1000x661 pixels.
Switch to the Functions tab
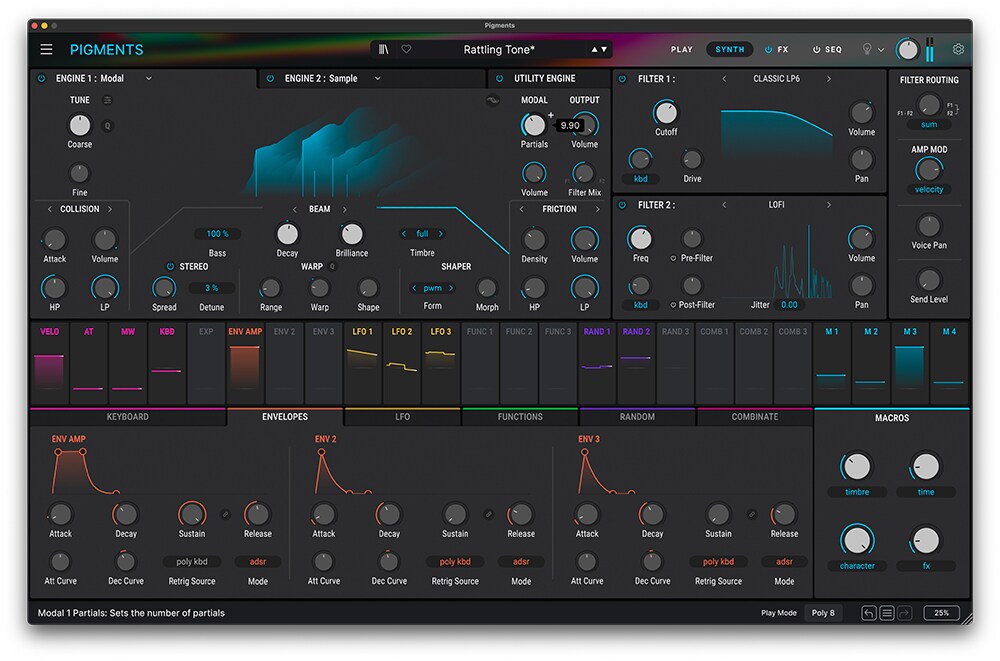point(520,417)
